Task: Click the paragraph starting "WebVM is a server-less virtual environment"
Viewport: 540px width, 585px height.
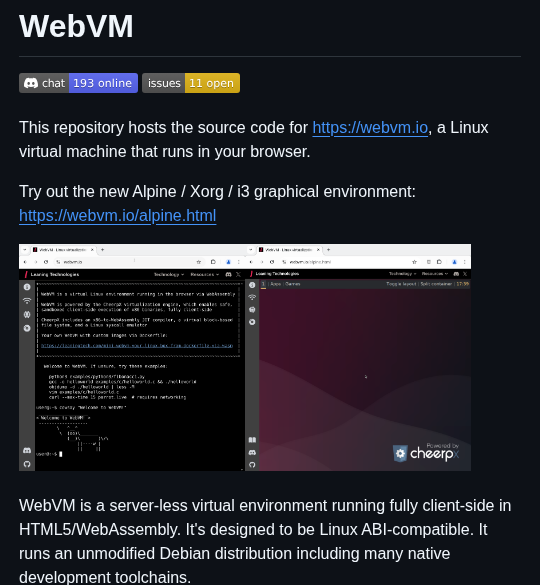Action: click(x=265, y=542)
